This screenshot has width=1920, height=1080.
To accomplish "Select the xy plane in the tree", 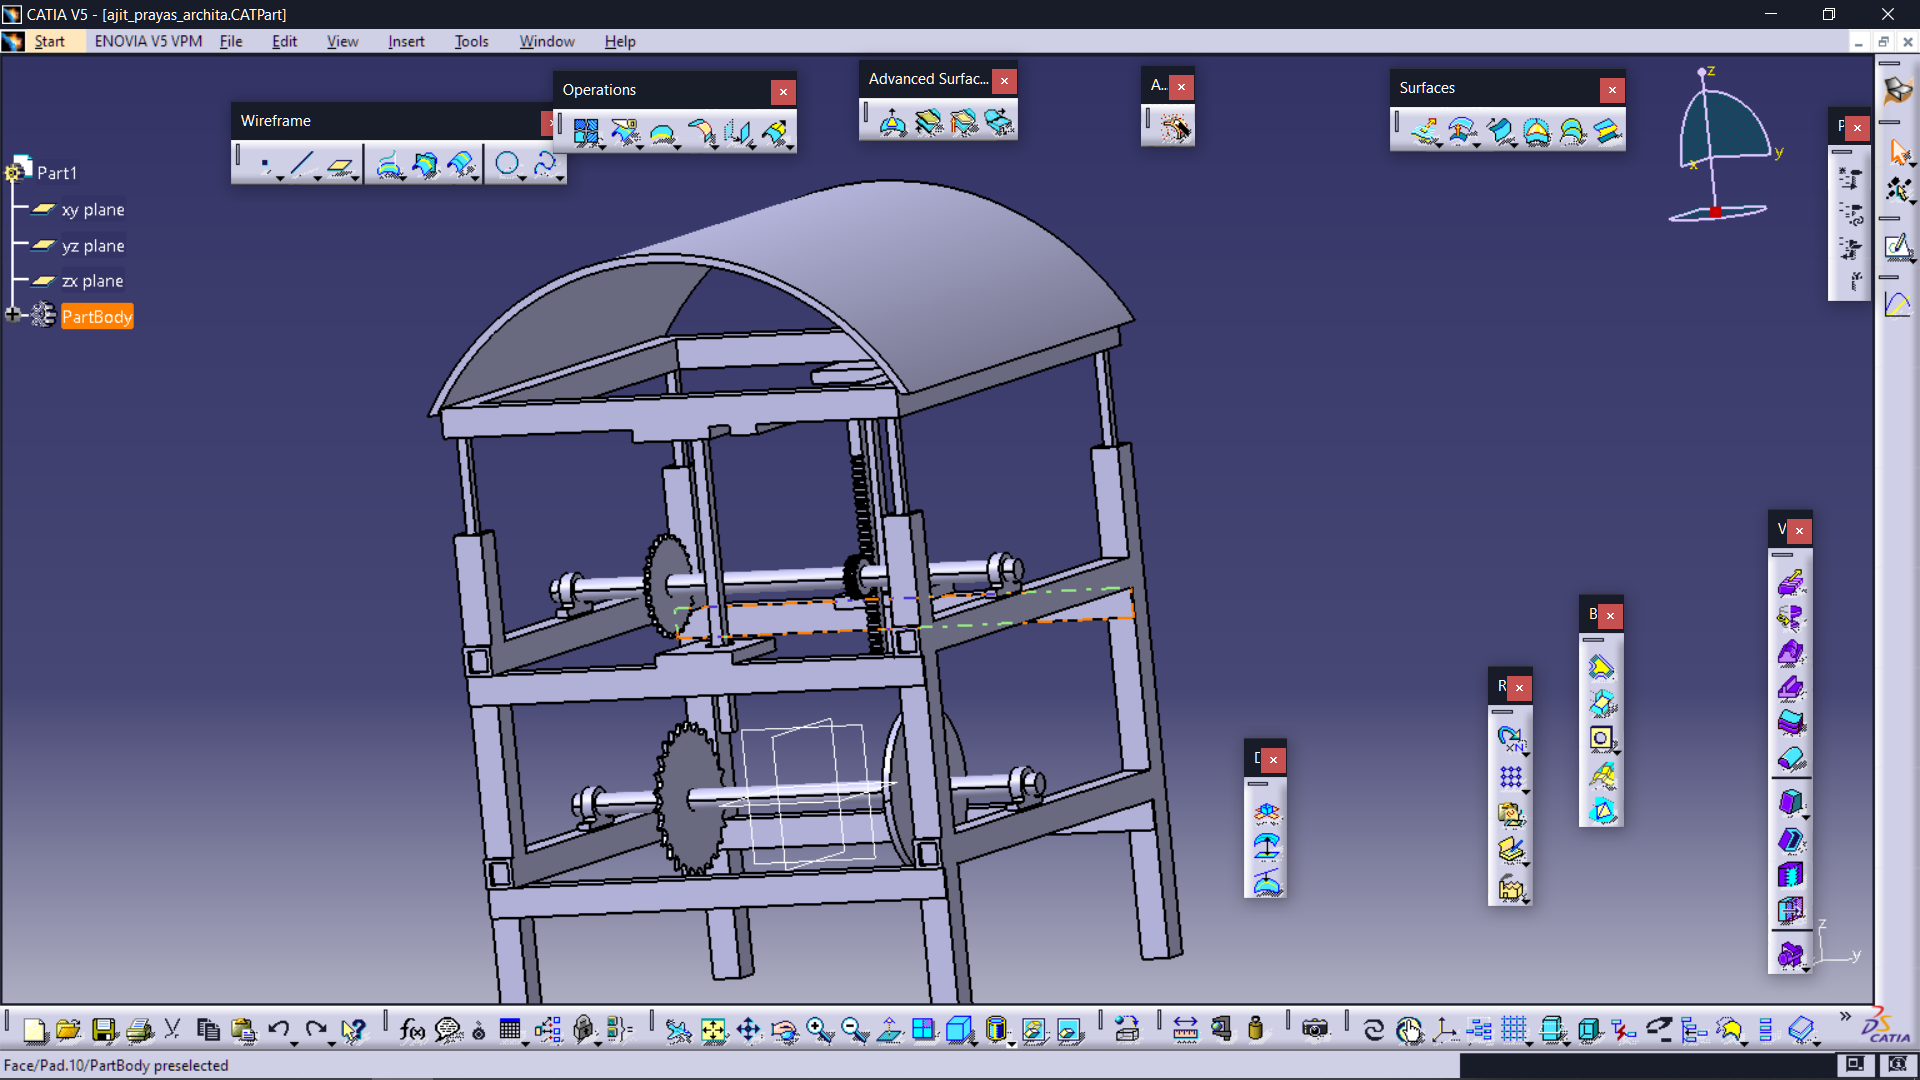I will [x=79, y=209].
